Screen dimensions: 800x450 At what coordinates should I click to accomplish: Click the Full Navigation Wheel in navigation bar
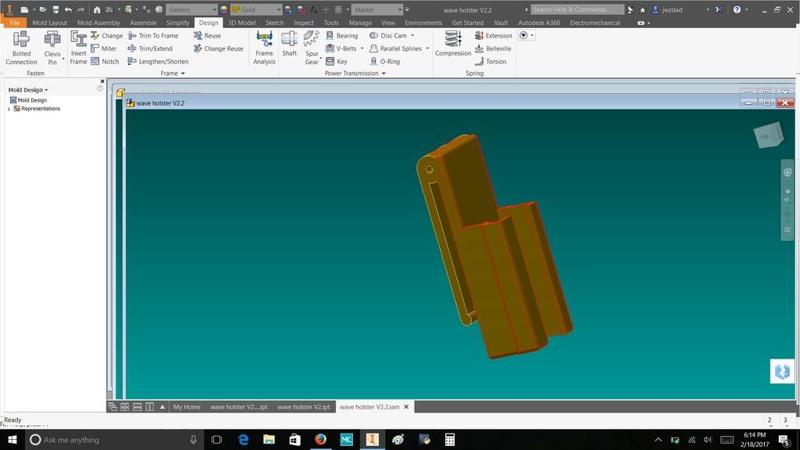pos(787,172)
